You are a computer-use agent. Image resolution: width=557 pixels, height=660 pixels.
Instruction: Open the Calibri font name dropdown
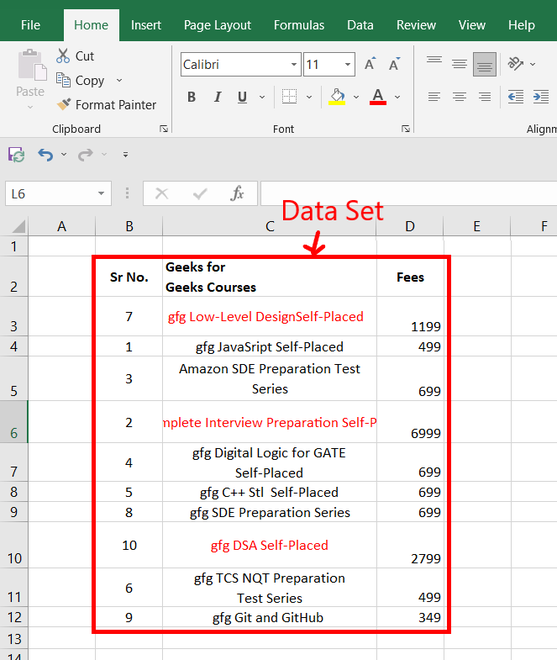[x=293, y=64]
